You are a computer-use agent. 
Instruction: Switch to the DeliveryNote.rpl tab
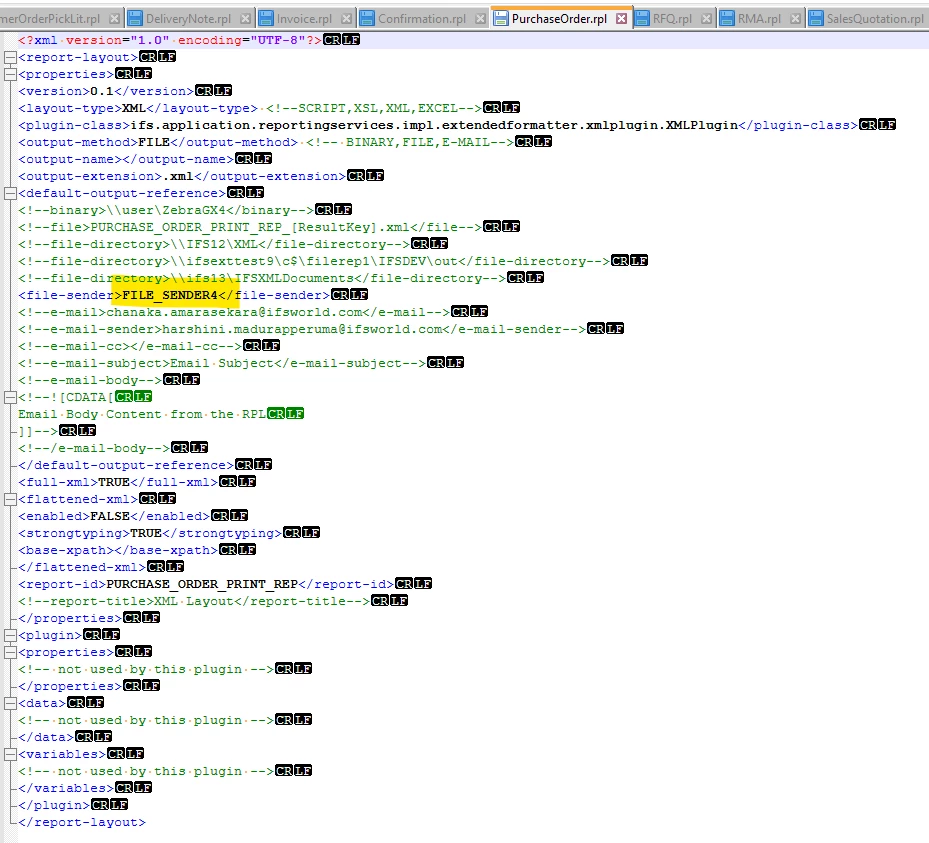[188, 19]
